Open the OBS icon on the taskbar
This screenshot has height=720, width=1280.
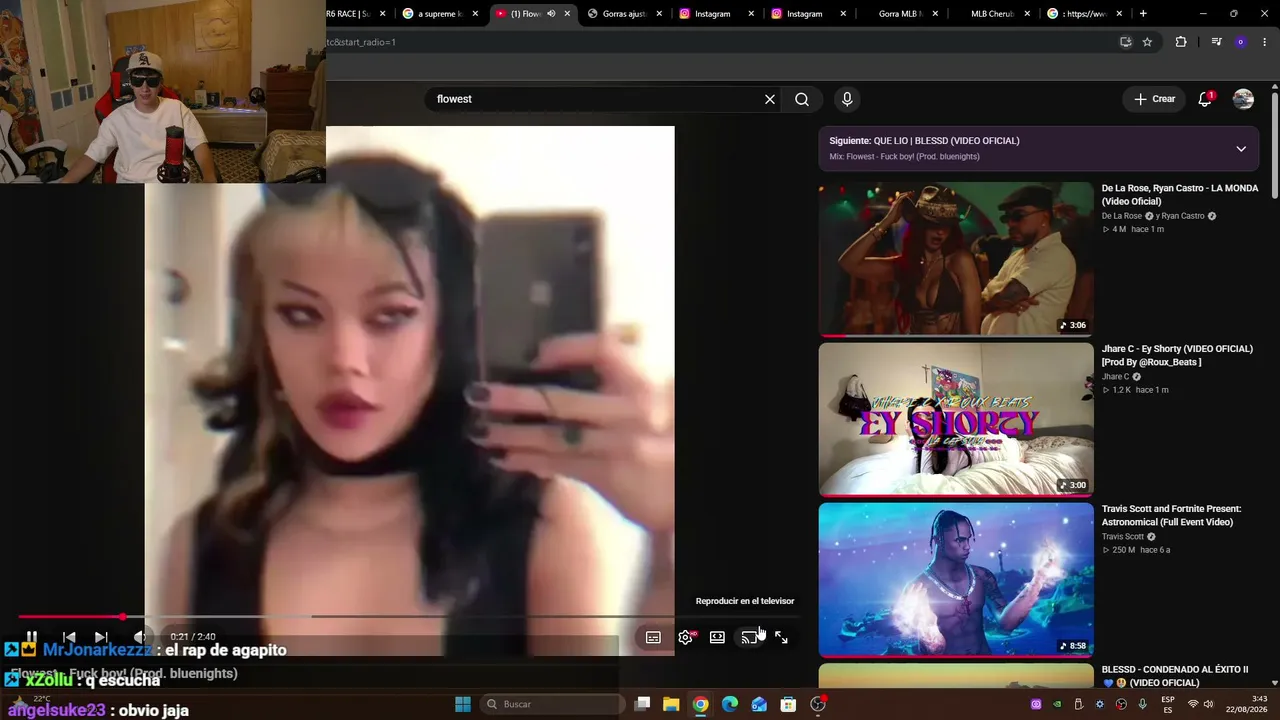point(818,704)
